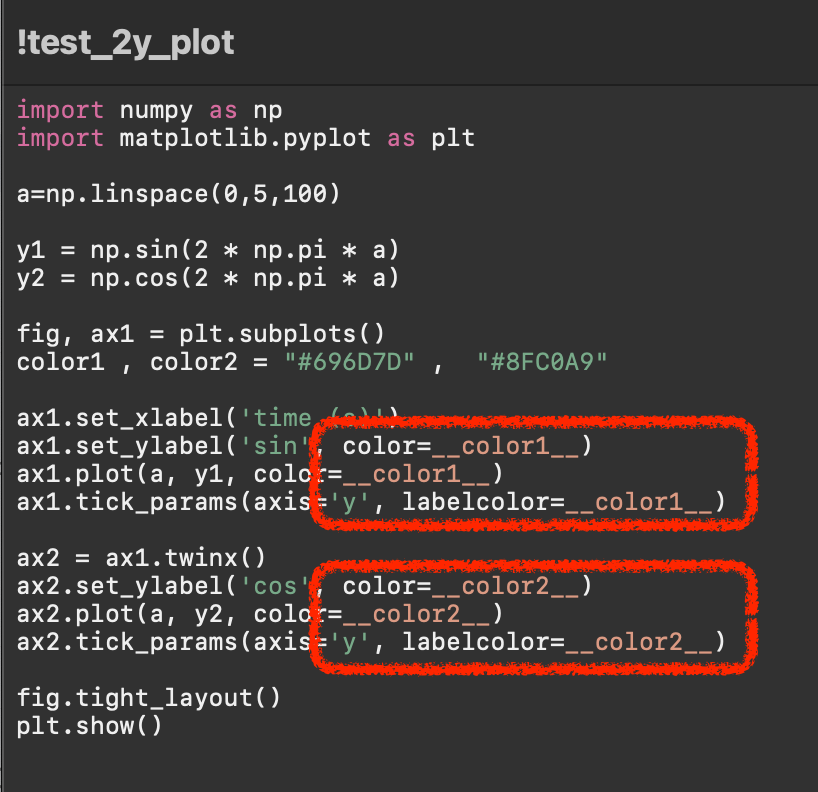
Task: Click the __color1__ placeholder in set_ylabel line
Action: [x=505, y=447]
